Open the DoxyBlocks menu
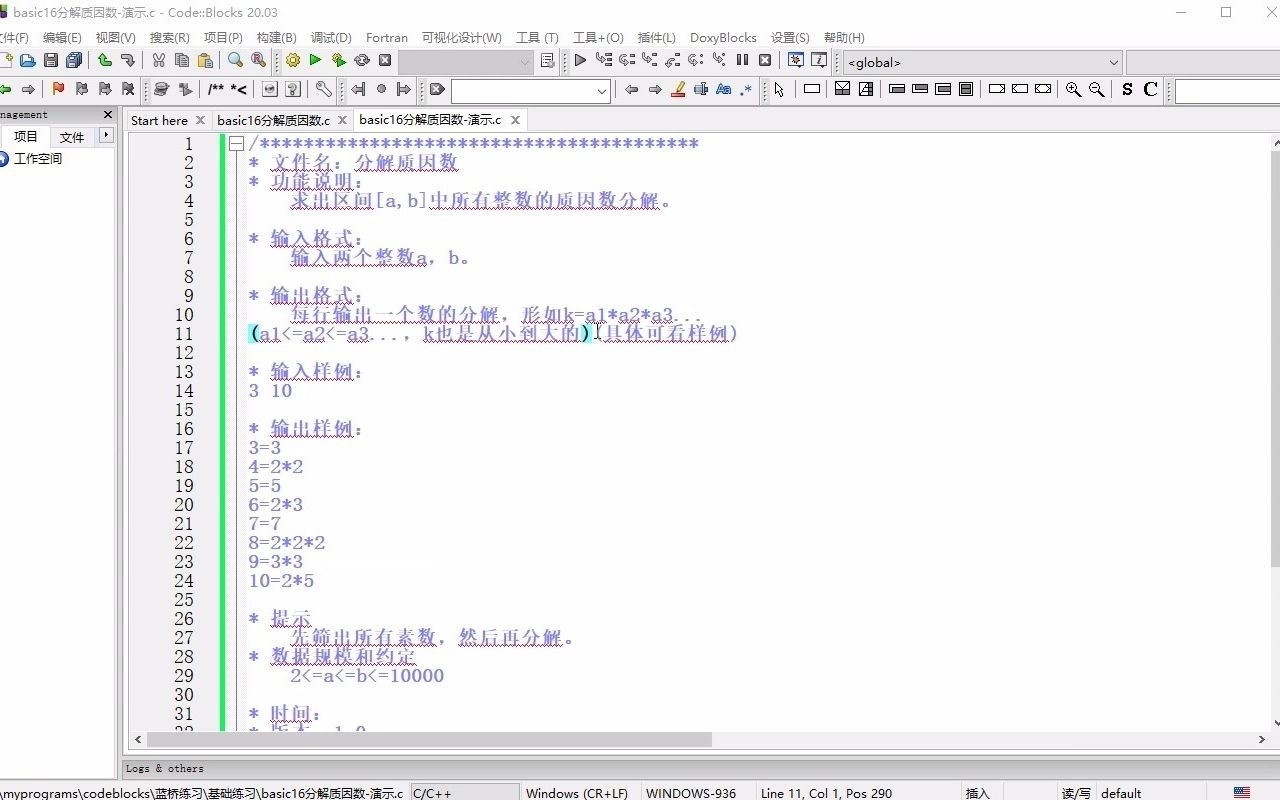This screenshot has width=1280, height=800. tap(723, 37)
